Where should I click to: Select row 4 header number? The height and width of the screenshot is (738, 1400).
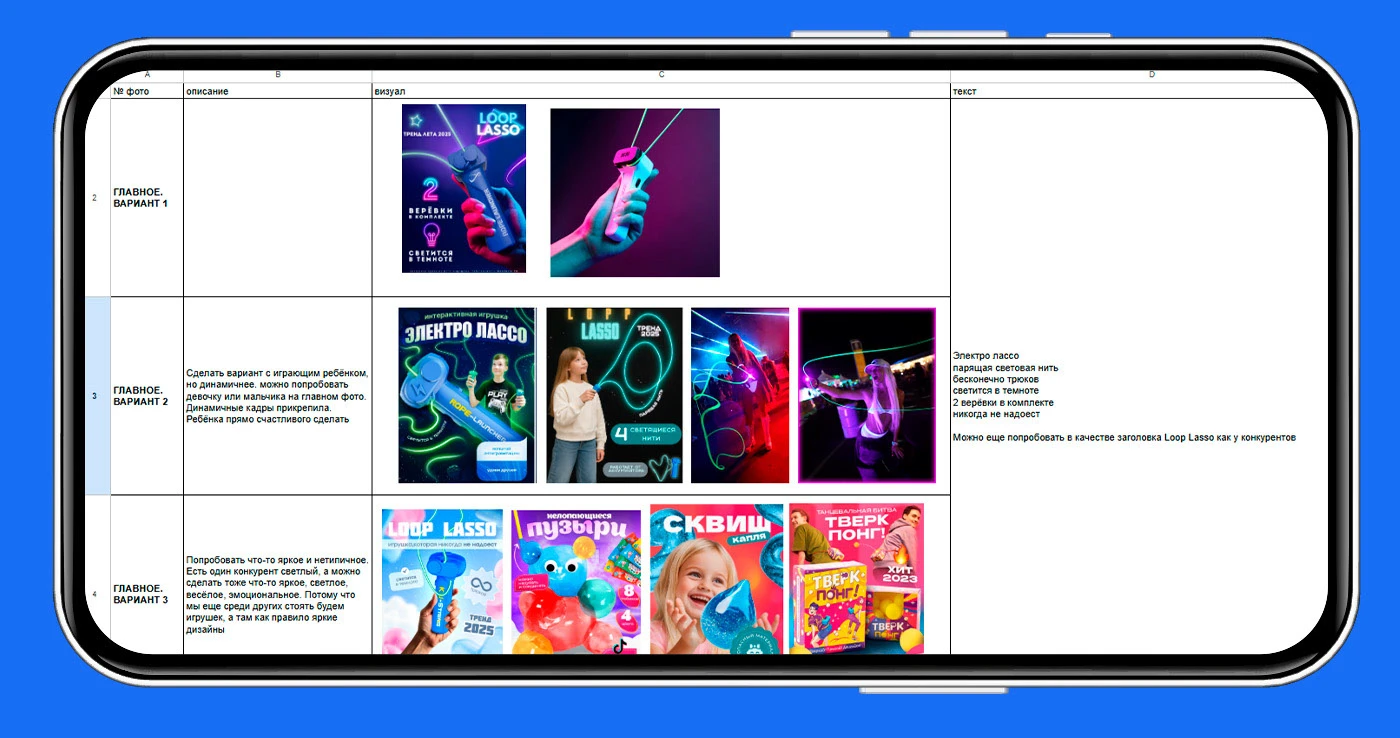(x=95, y=594)
